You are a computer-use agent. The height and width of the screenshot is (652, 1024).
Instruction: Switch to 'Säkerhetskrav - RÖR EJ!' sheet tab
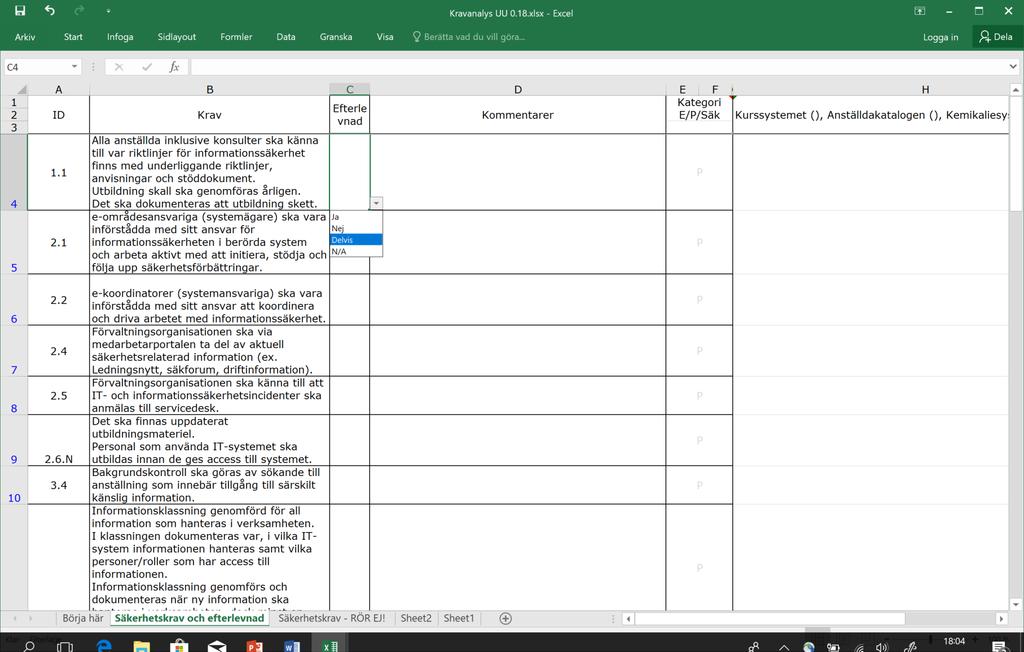tap(332, 617)
